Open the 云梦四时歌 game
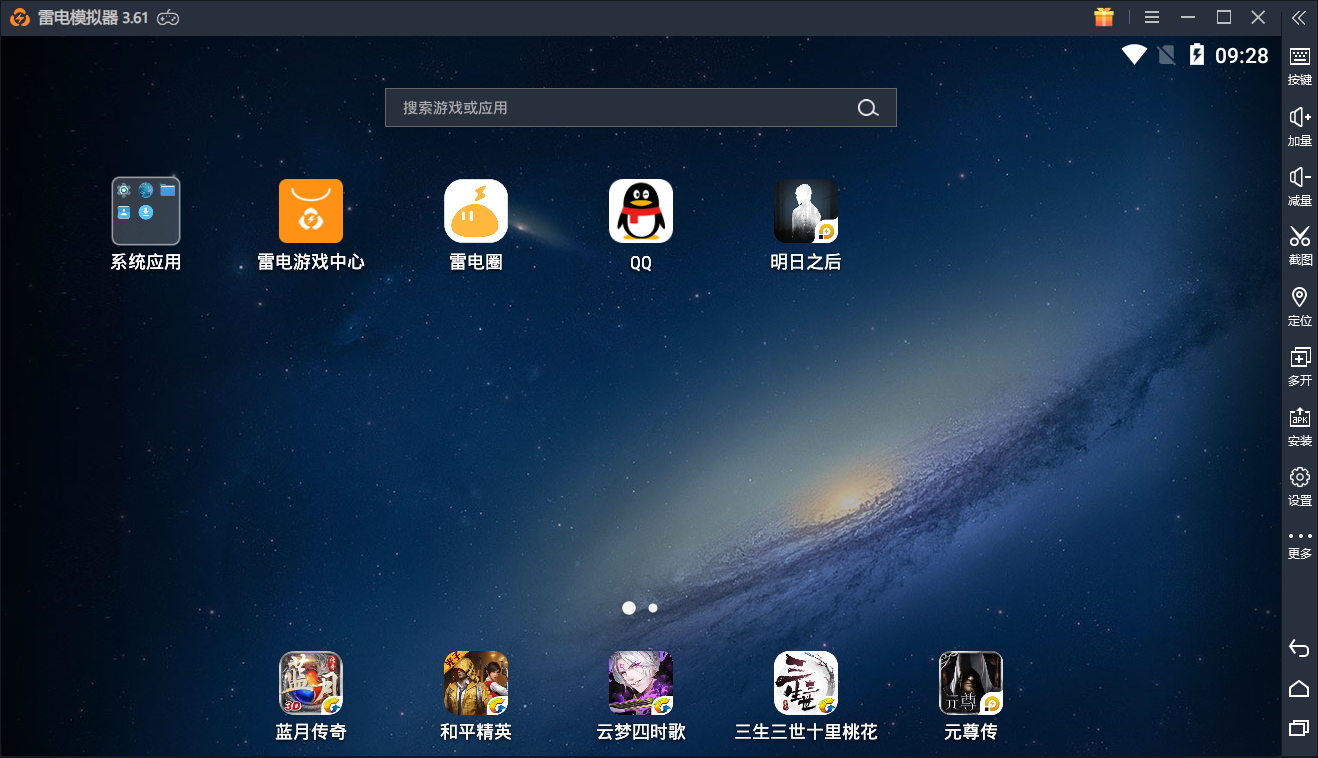 coord(641,683)
